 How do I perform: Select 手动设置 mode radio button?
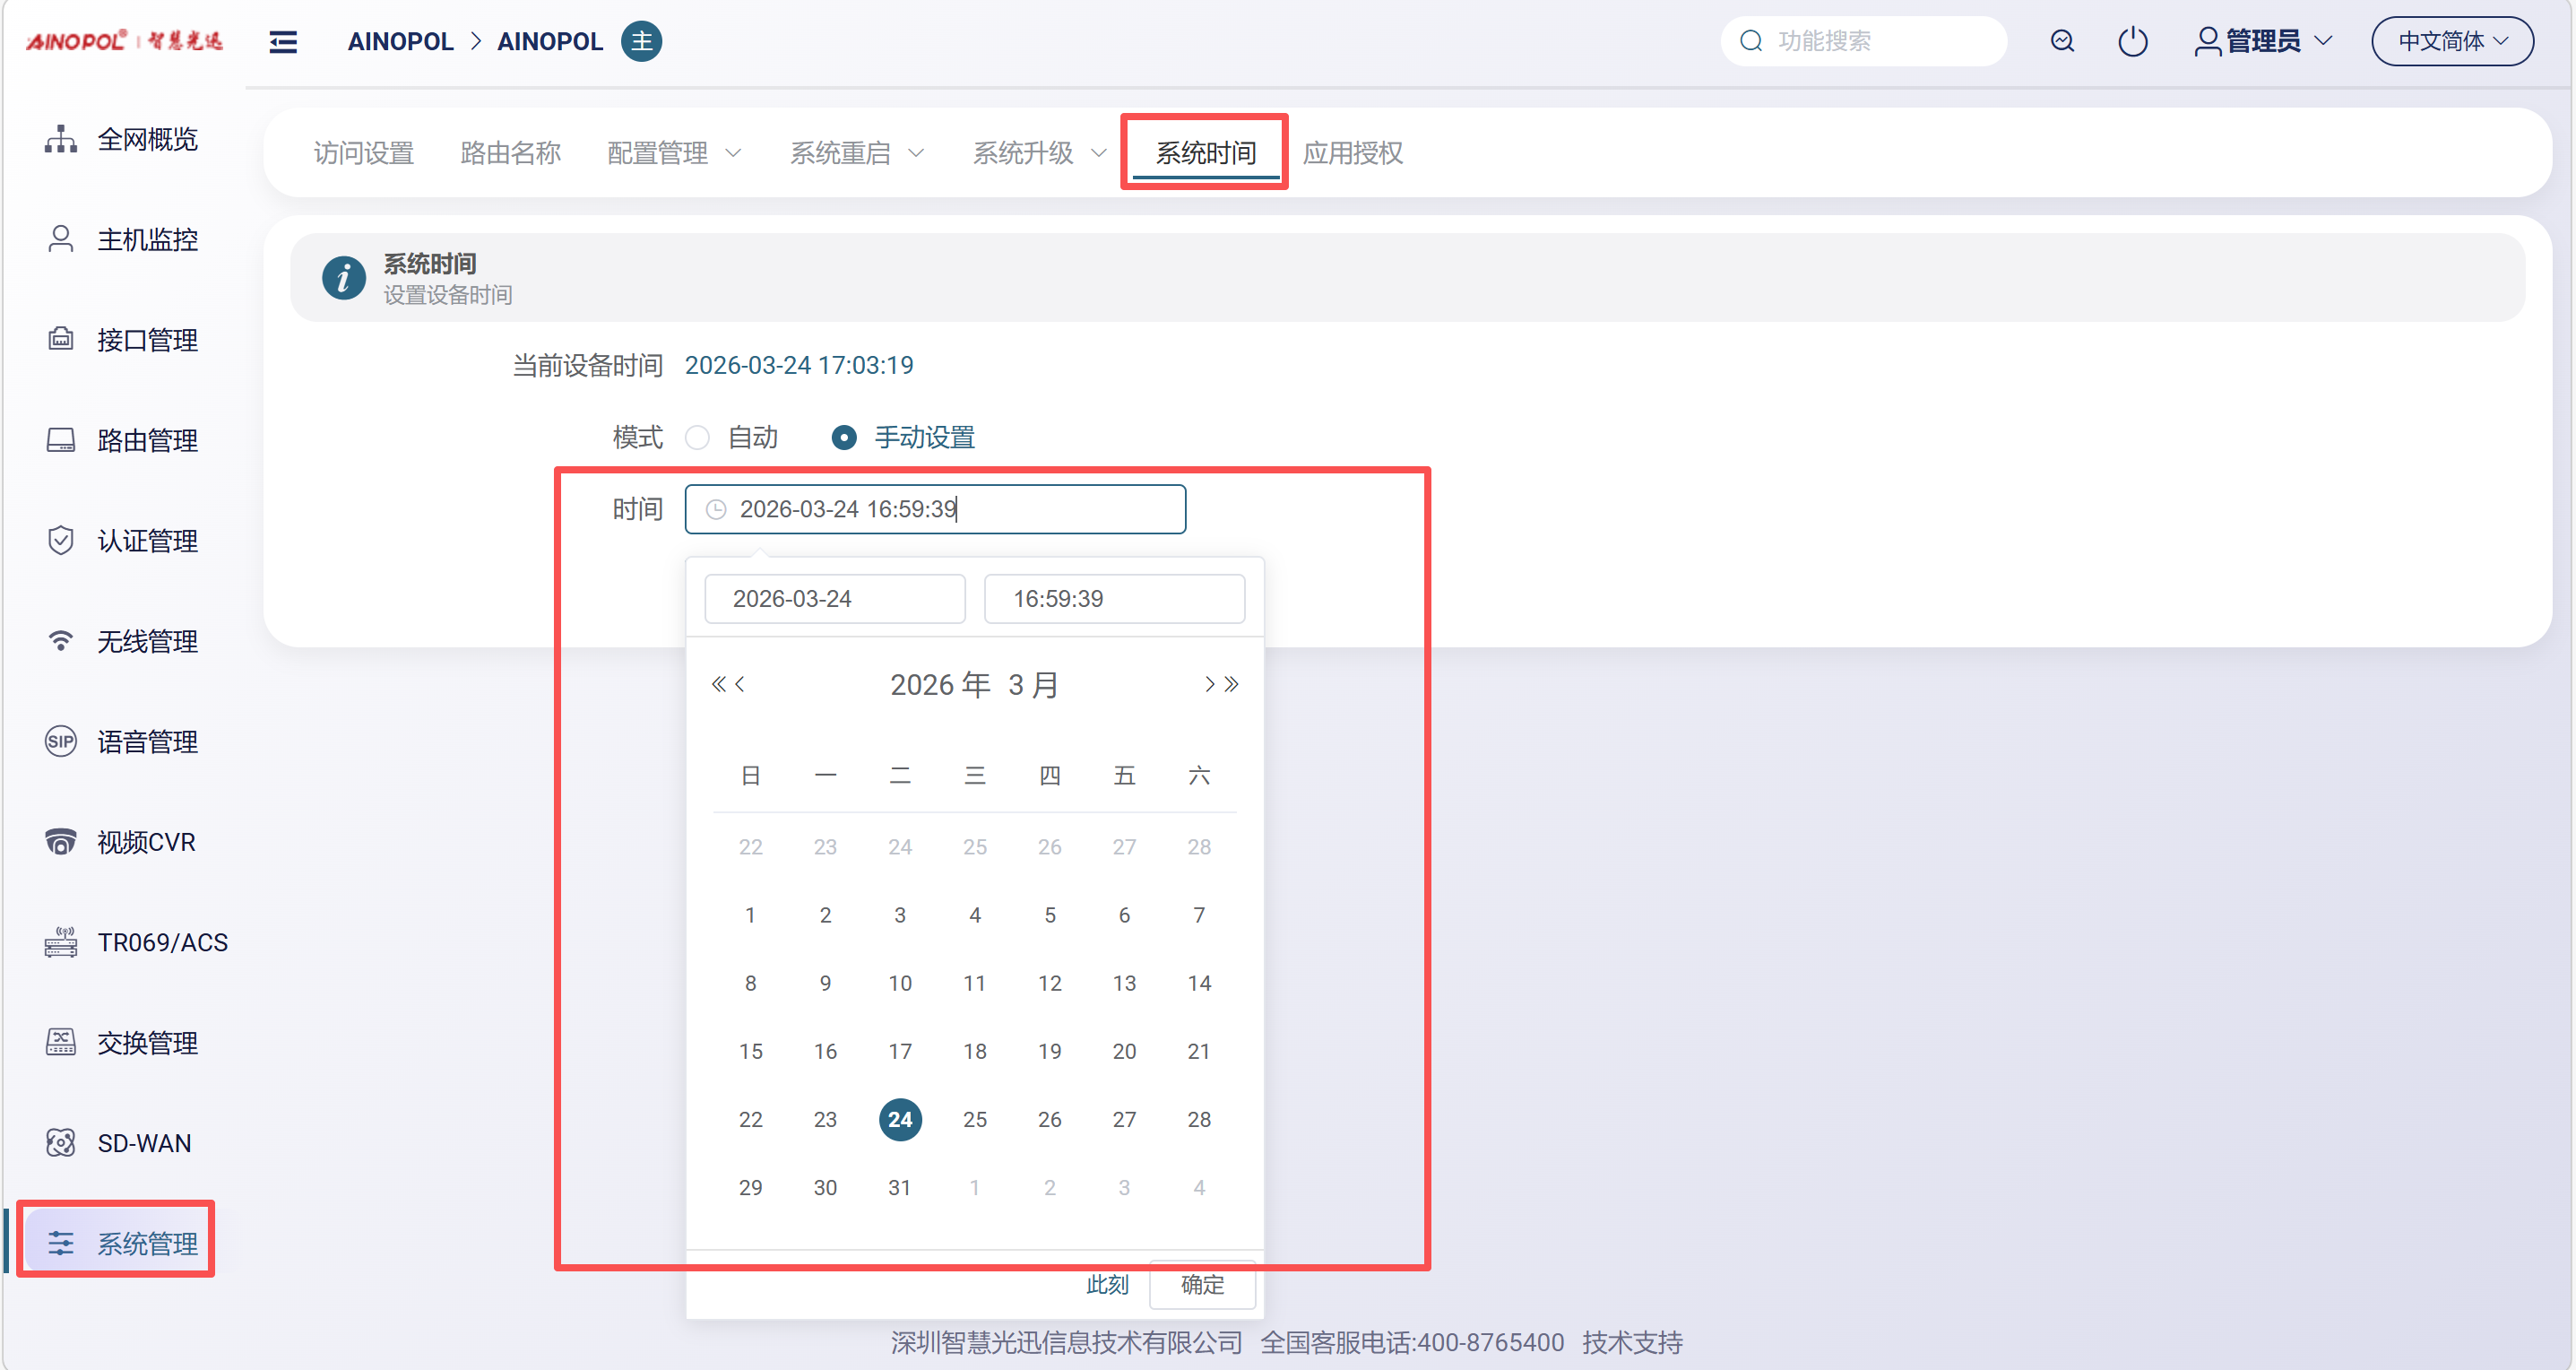844,437
